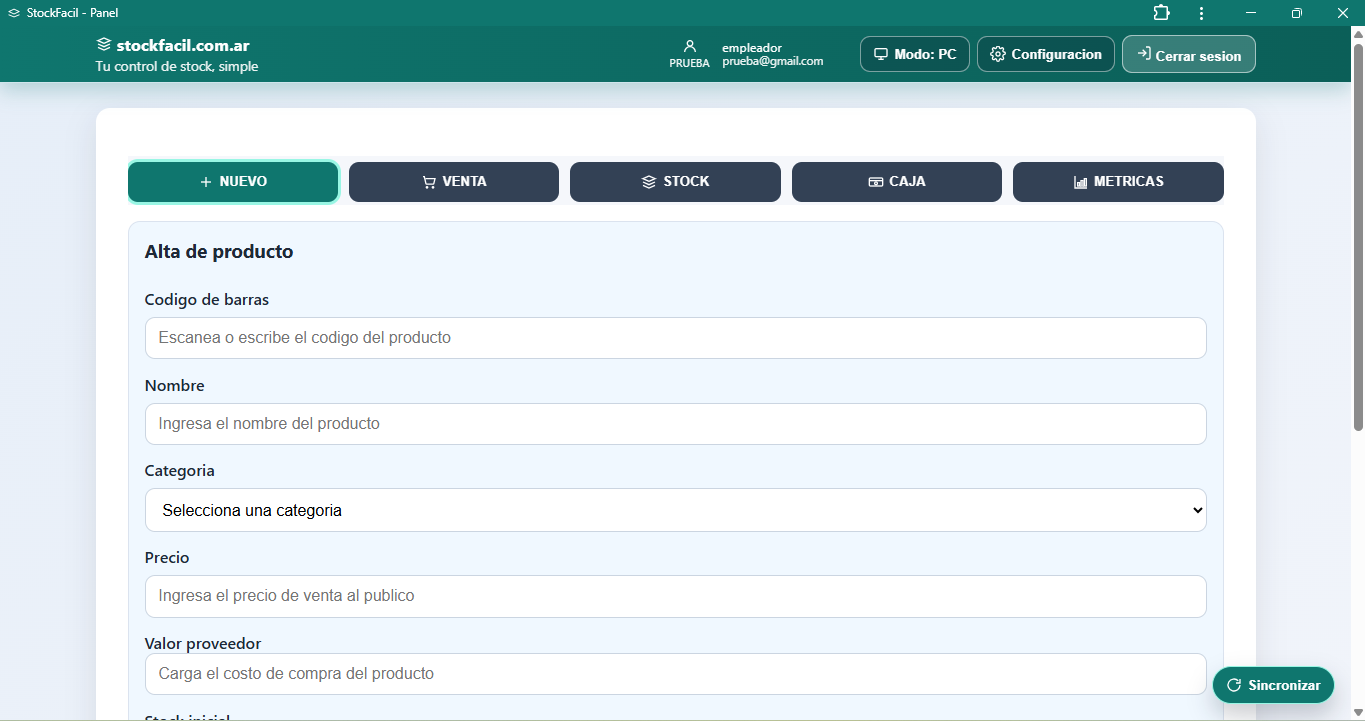
Task: Open the STOCK tab
Action: [675, 182]
